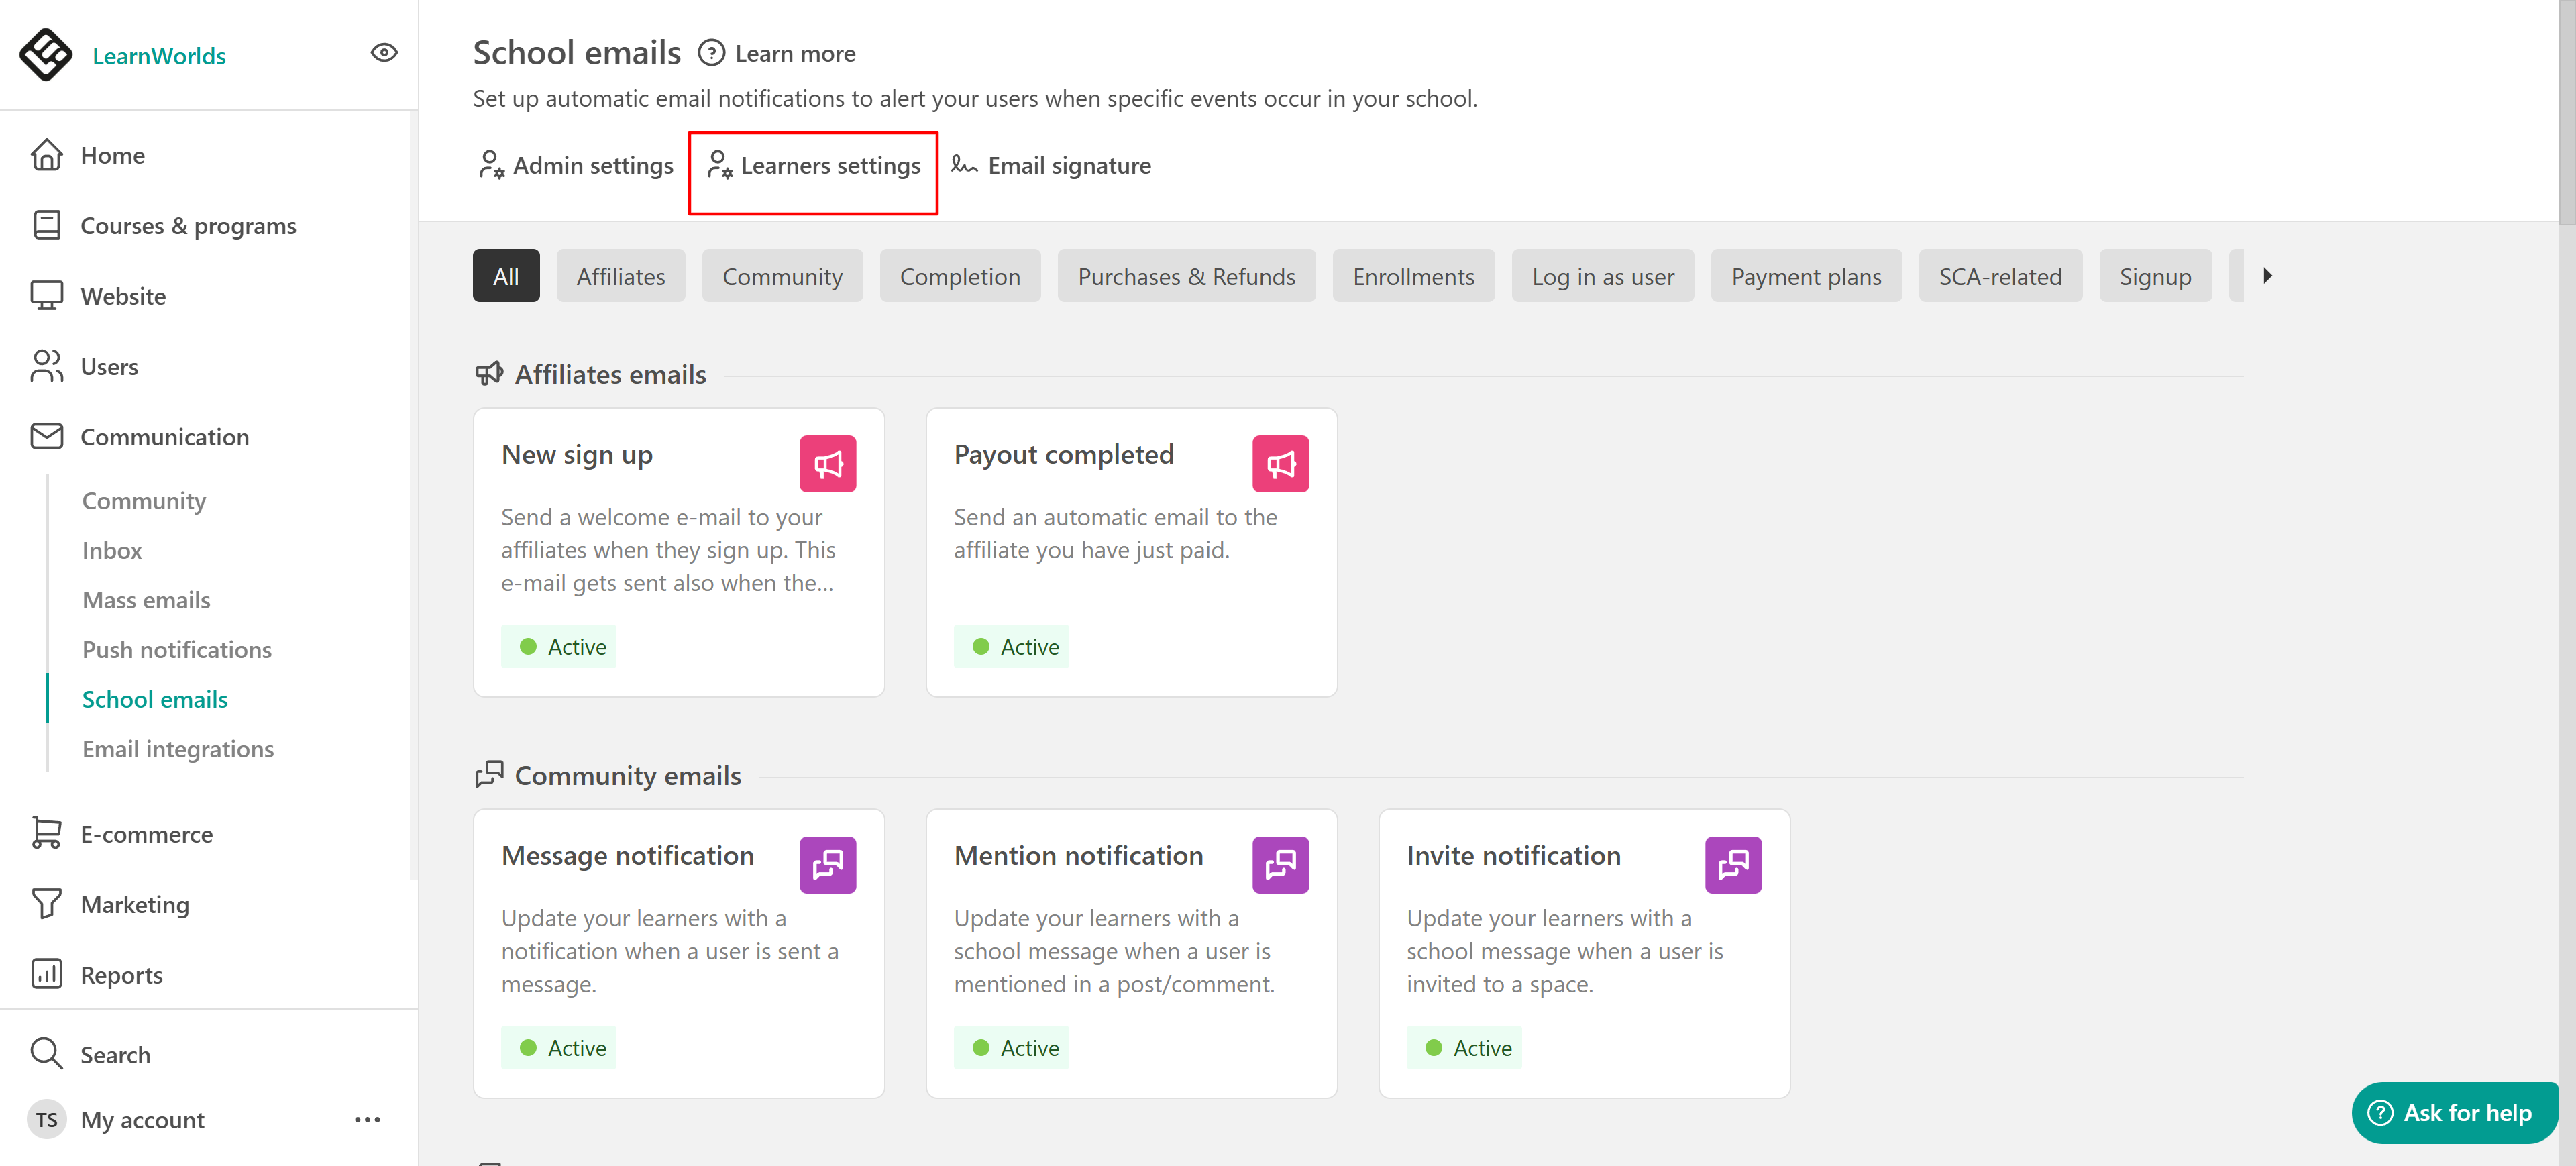Toggle Active status on Payout completed

point(1012,647)
